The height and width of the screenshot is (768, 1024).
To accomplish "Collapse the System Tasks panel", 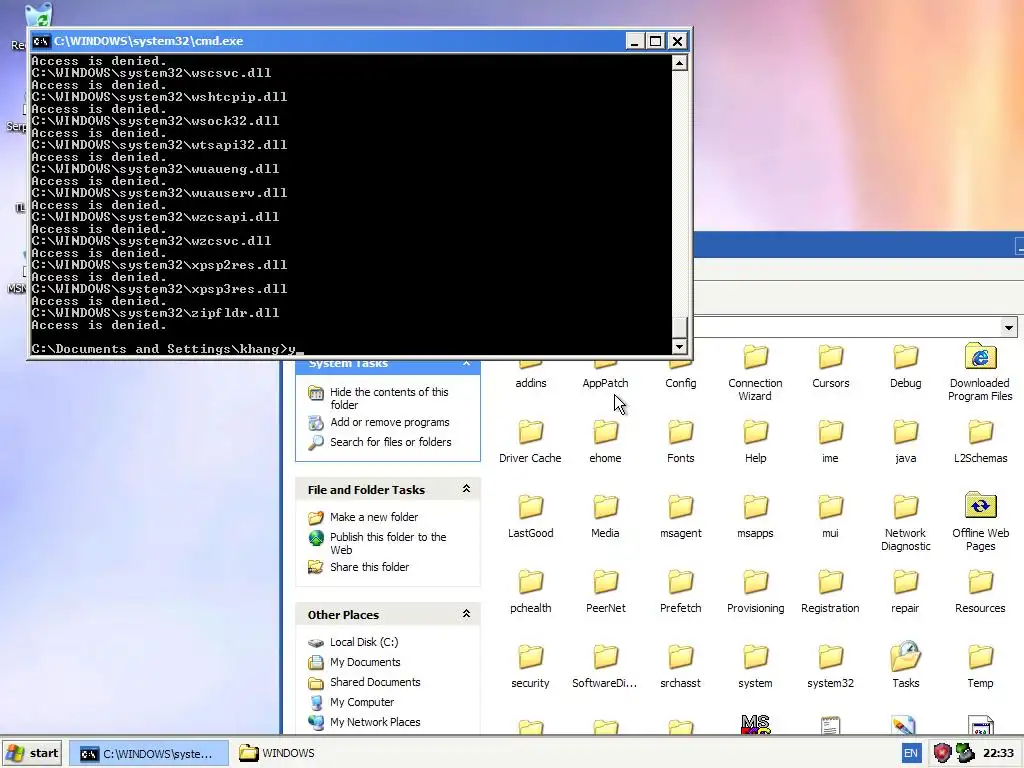I will 466,363.
